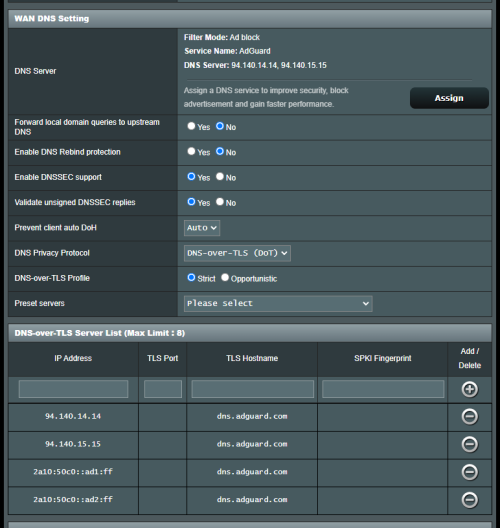This screenshot has width=500, height=528.
Task: Delete the 94.140.14.14 server entry
Action: click(x=469, y=417)
